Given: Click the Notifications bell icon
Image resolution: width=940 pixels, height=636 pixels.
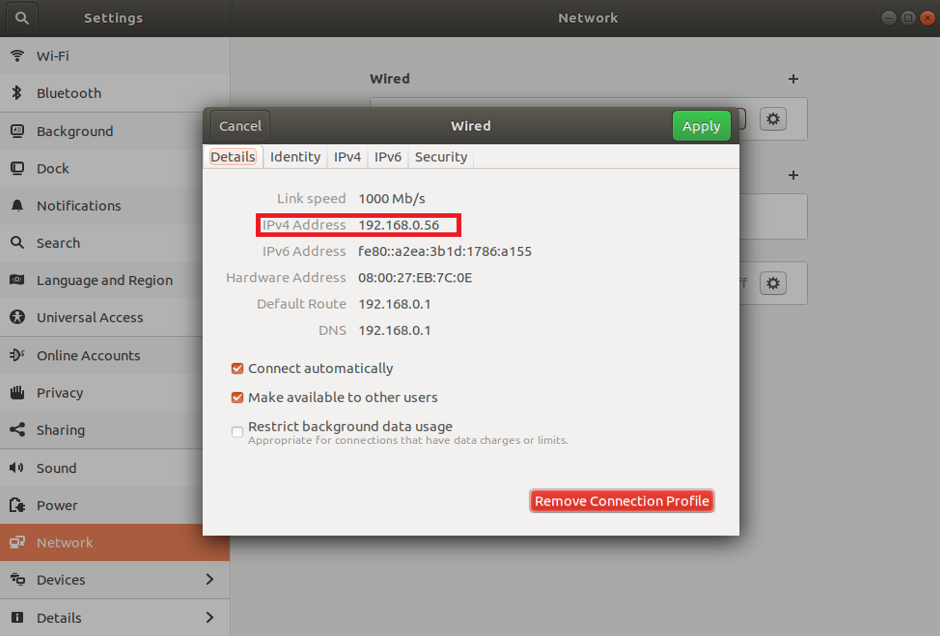Looking at the screenshot, I should coord(17,206).
